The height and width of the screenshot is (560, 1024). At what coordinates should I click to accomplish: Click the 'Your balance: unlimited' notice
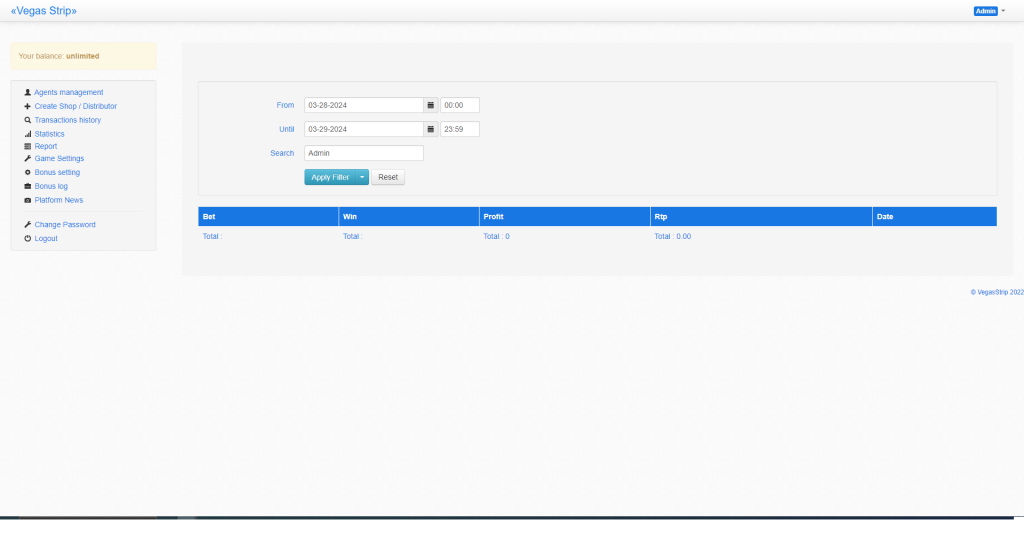coord(84,56)
